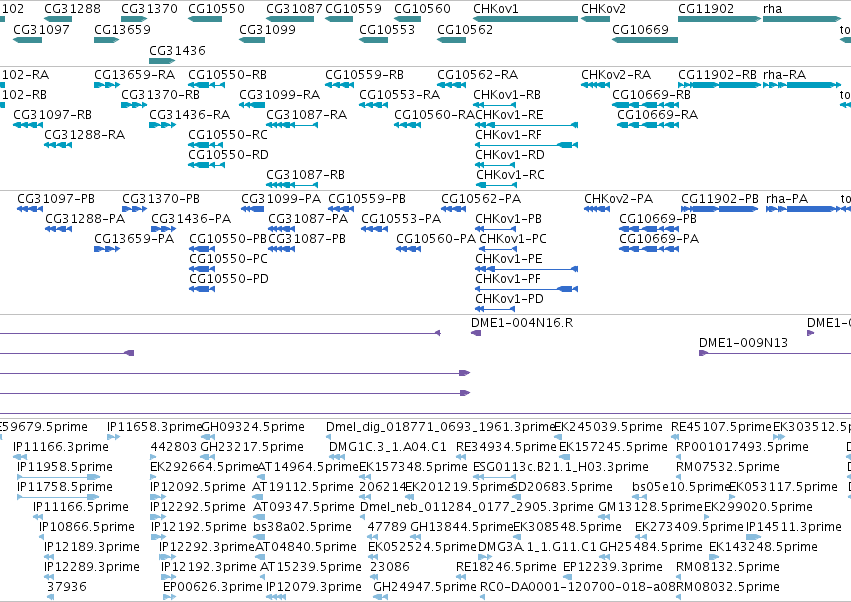Click the DMG1C.3_1.A04.C1 label
The width and height of the screenshot is (851, 602).
click(388, 447)
